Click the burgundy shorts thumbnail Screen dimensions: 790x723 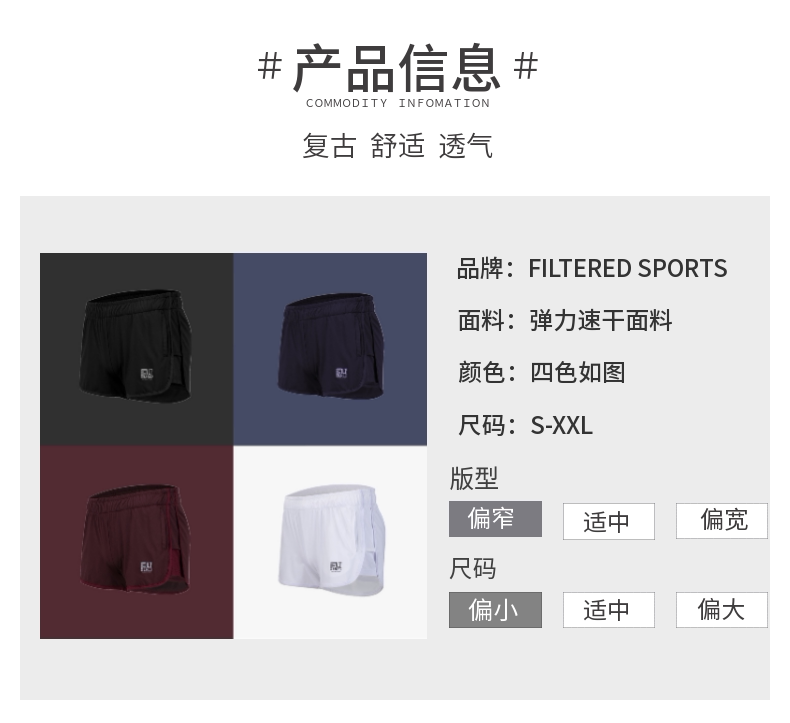pos(137,542)
